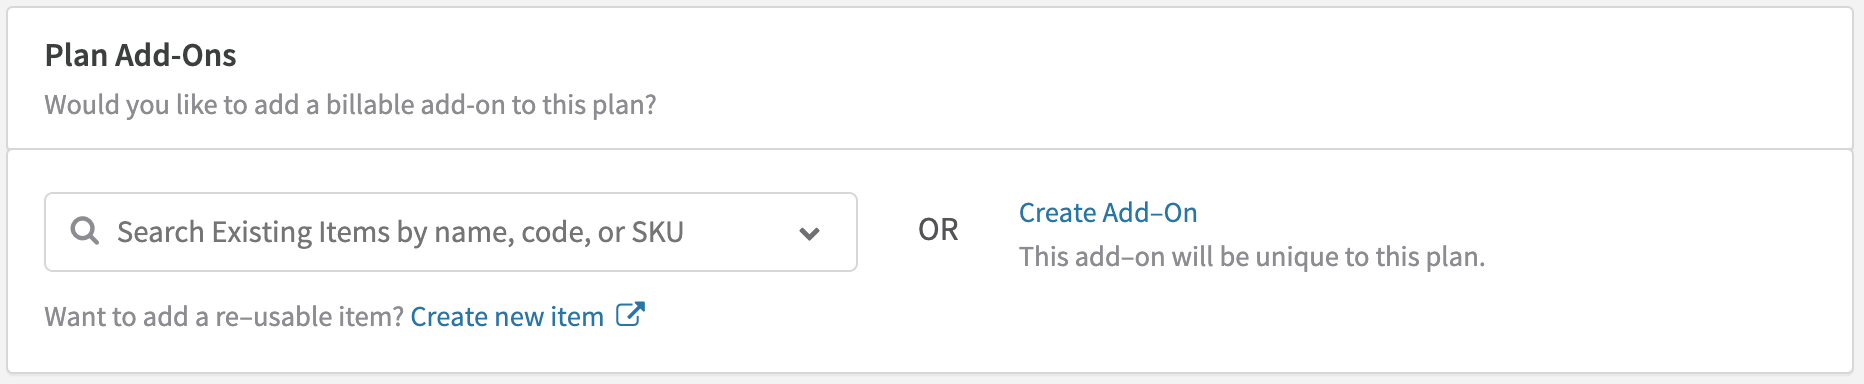Click the 'unique to this plan' description

1252,256
